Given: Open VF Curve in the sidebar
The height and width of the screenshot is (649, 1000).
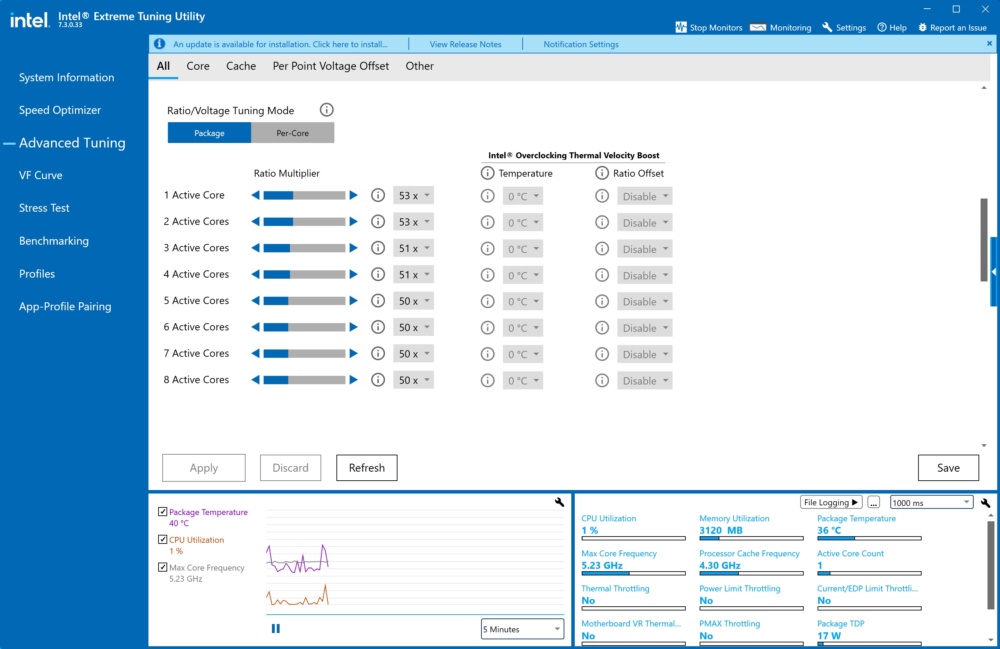Looking at the screenshot, I should click(x=41, y=175).
